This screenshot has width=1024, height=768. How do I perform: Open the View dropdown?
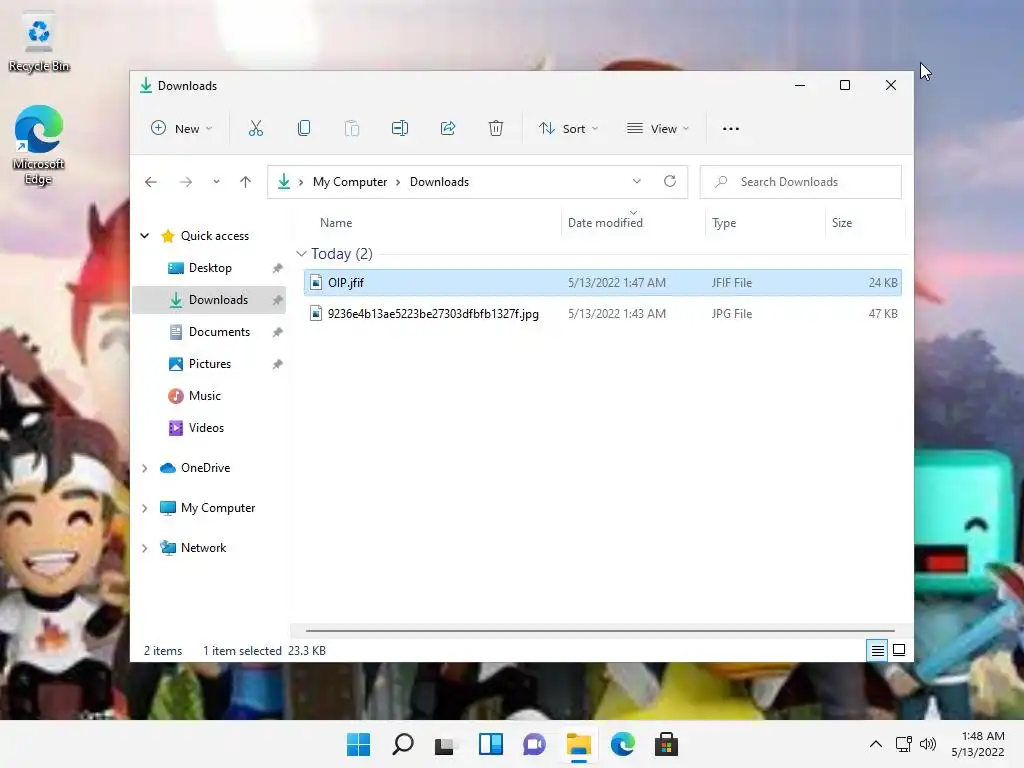coord(658,129)
